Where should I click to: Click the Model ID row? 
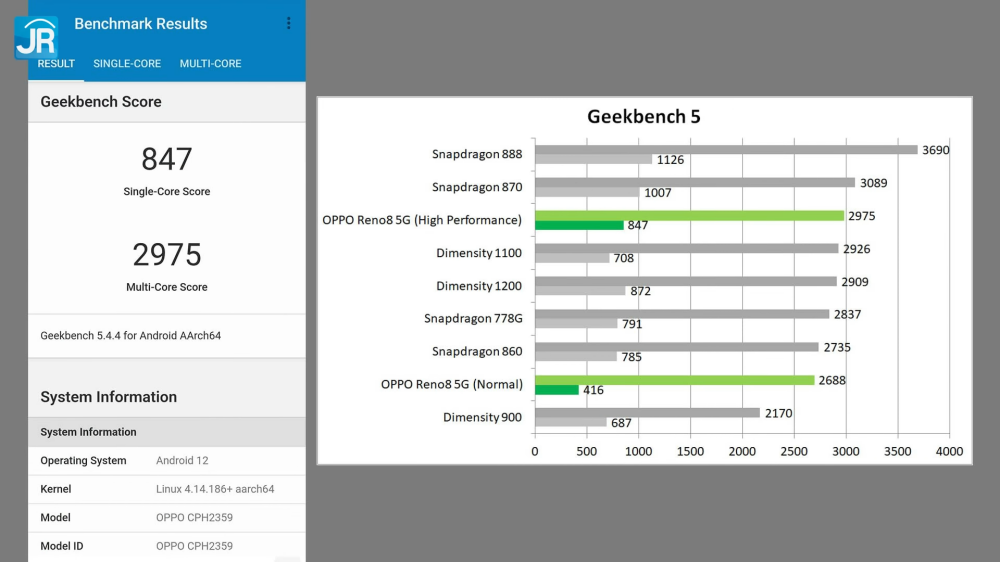pos(166,546)
